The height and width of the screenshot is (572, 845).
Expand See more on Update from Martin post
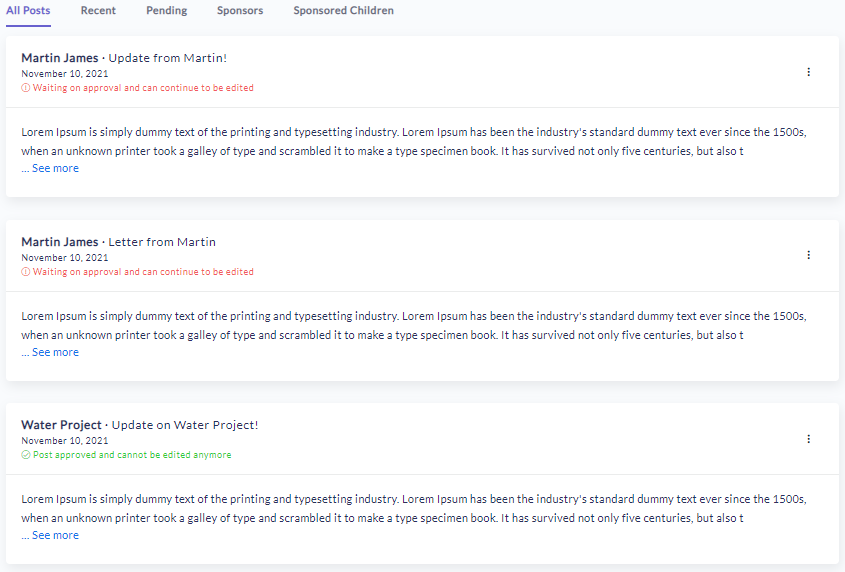tap(55, 169)
